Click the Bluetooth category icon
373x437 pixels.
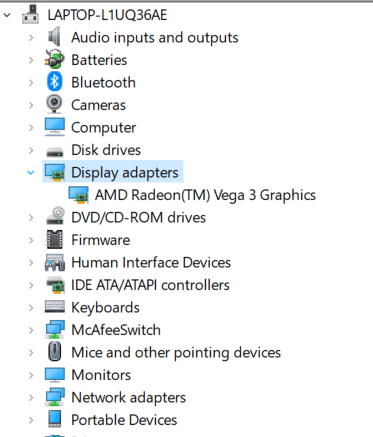click(54, 82)
